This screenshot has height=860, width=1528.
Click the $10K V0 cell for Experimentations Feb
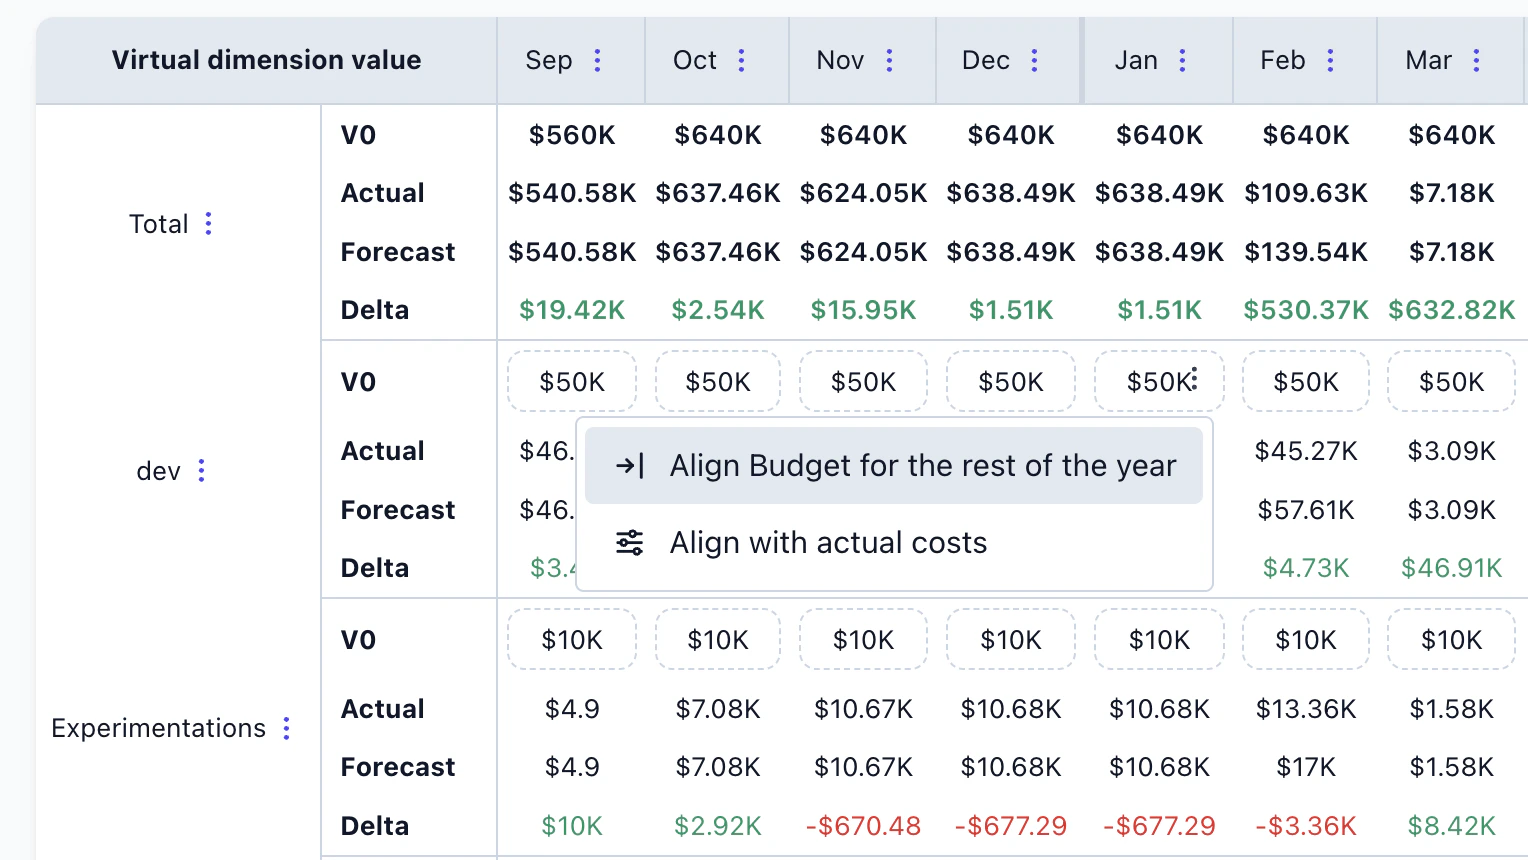tap(1305, 639)
